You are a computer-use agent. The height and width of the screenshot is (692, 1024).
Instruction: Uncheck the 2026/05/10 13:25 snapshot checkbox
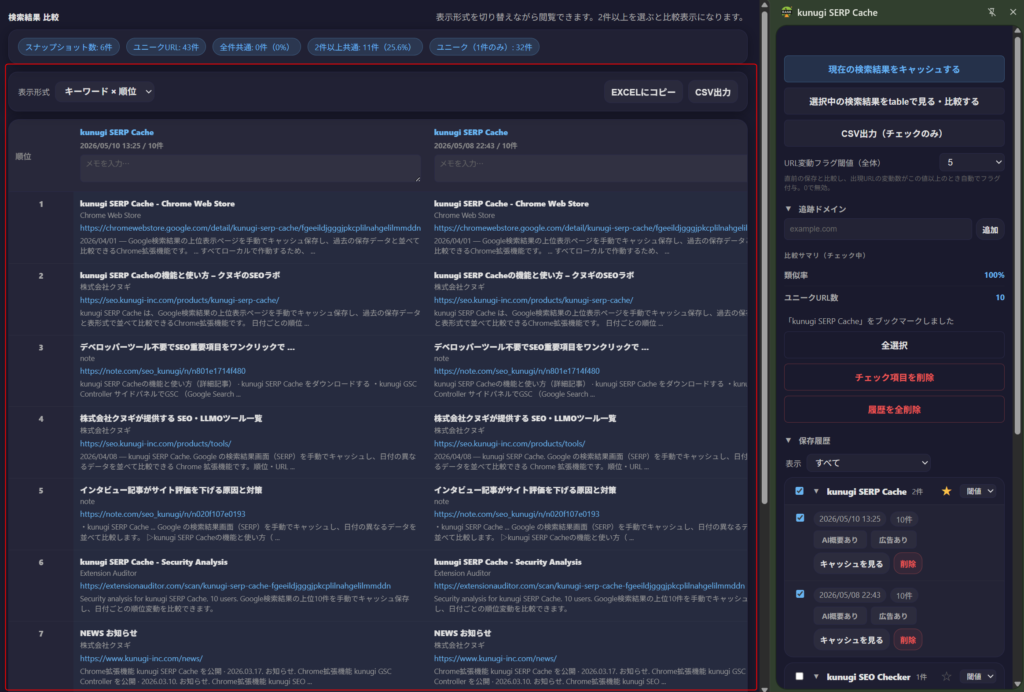pyautogui.click(x=800, y=518)
